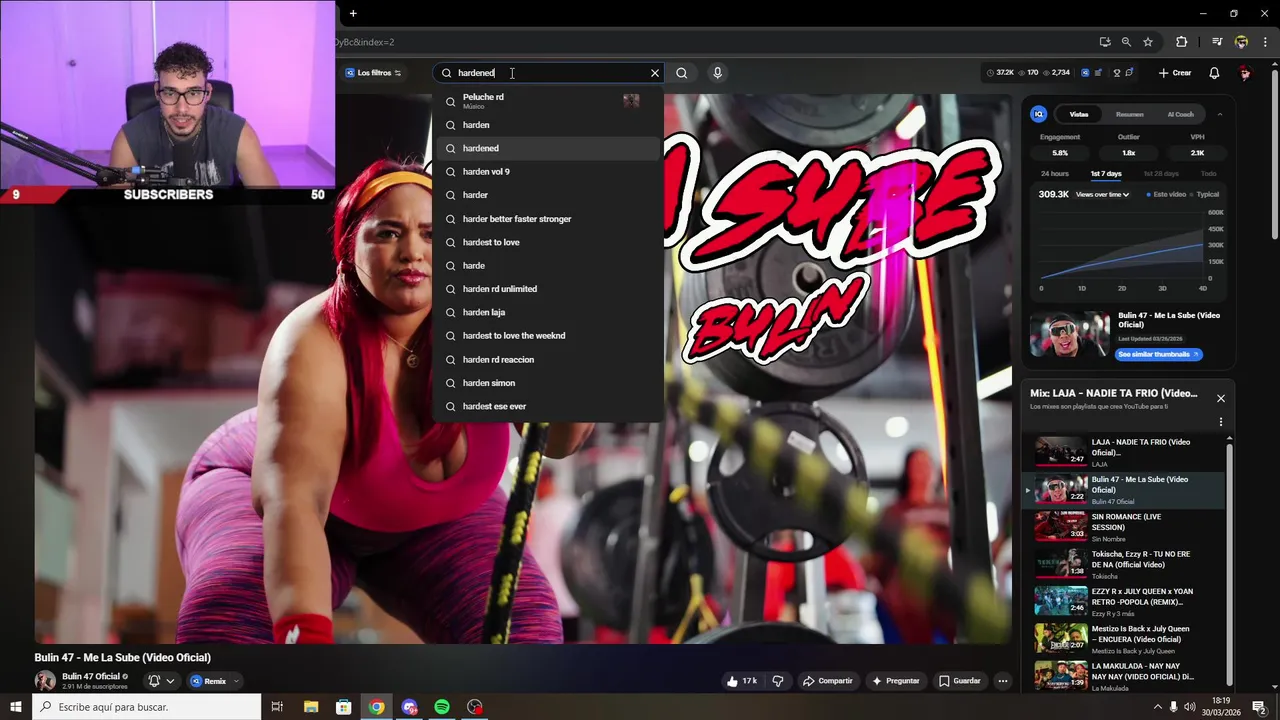The image size is (1280, 720).
Task: Click Preguntar button
Action: click(895, 681)
